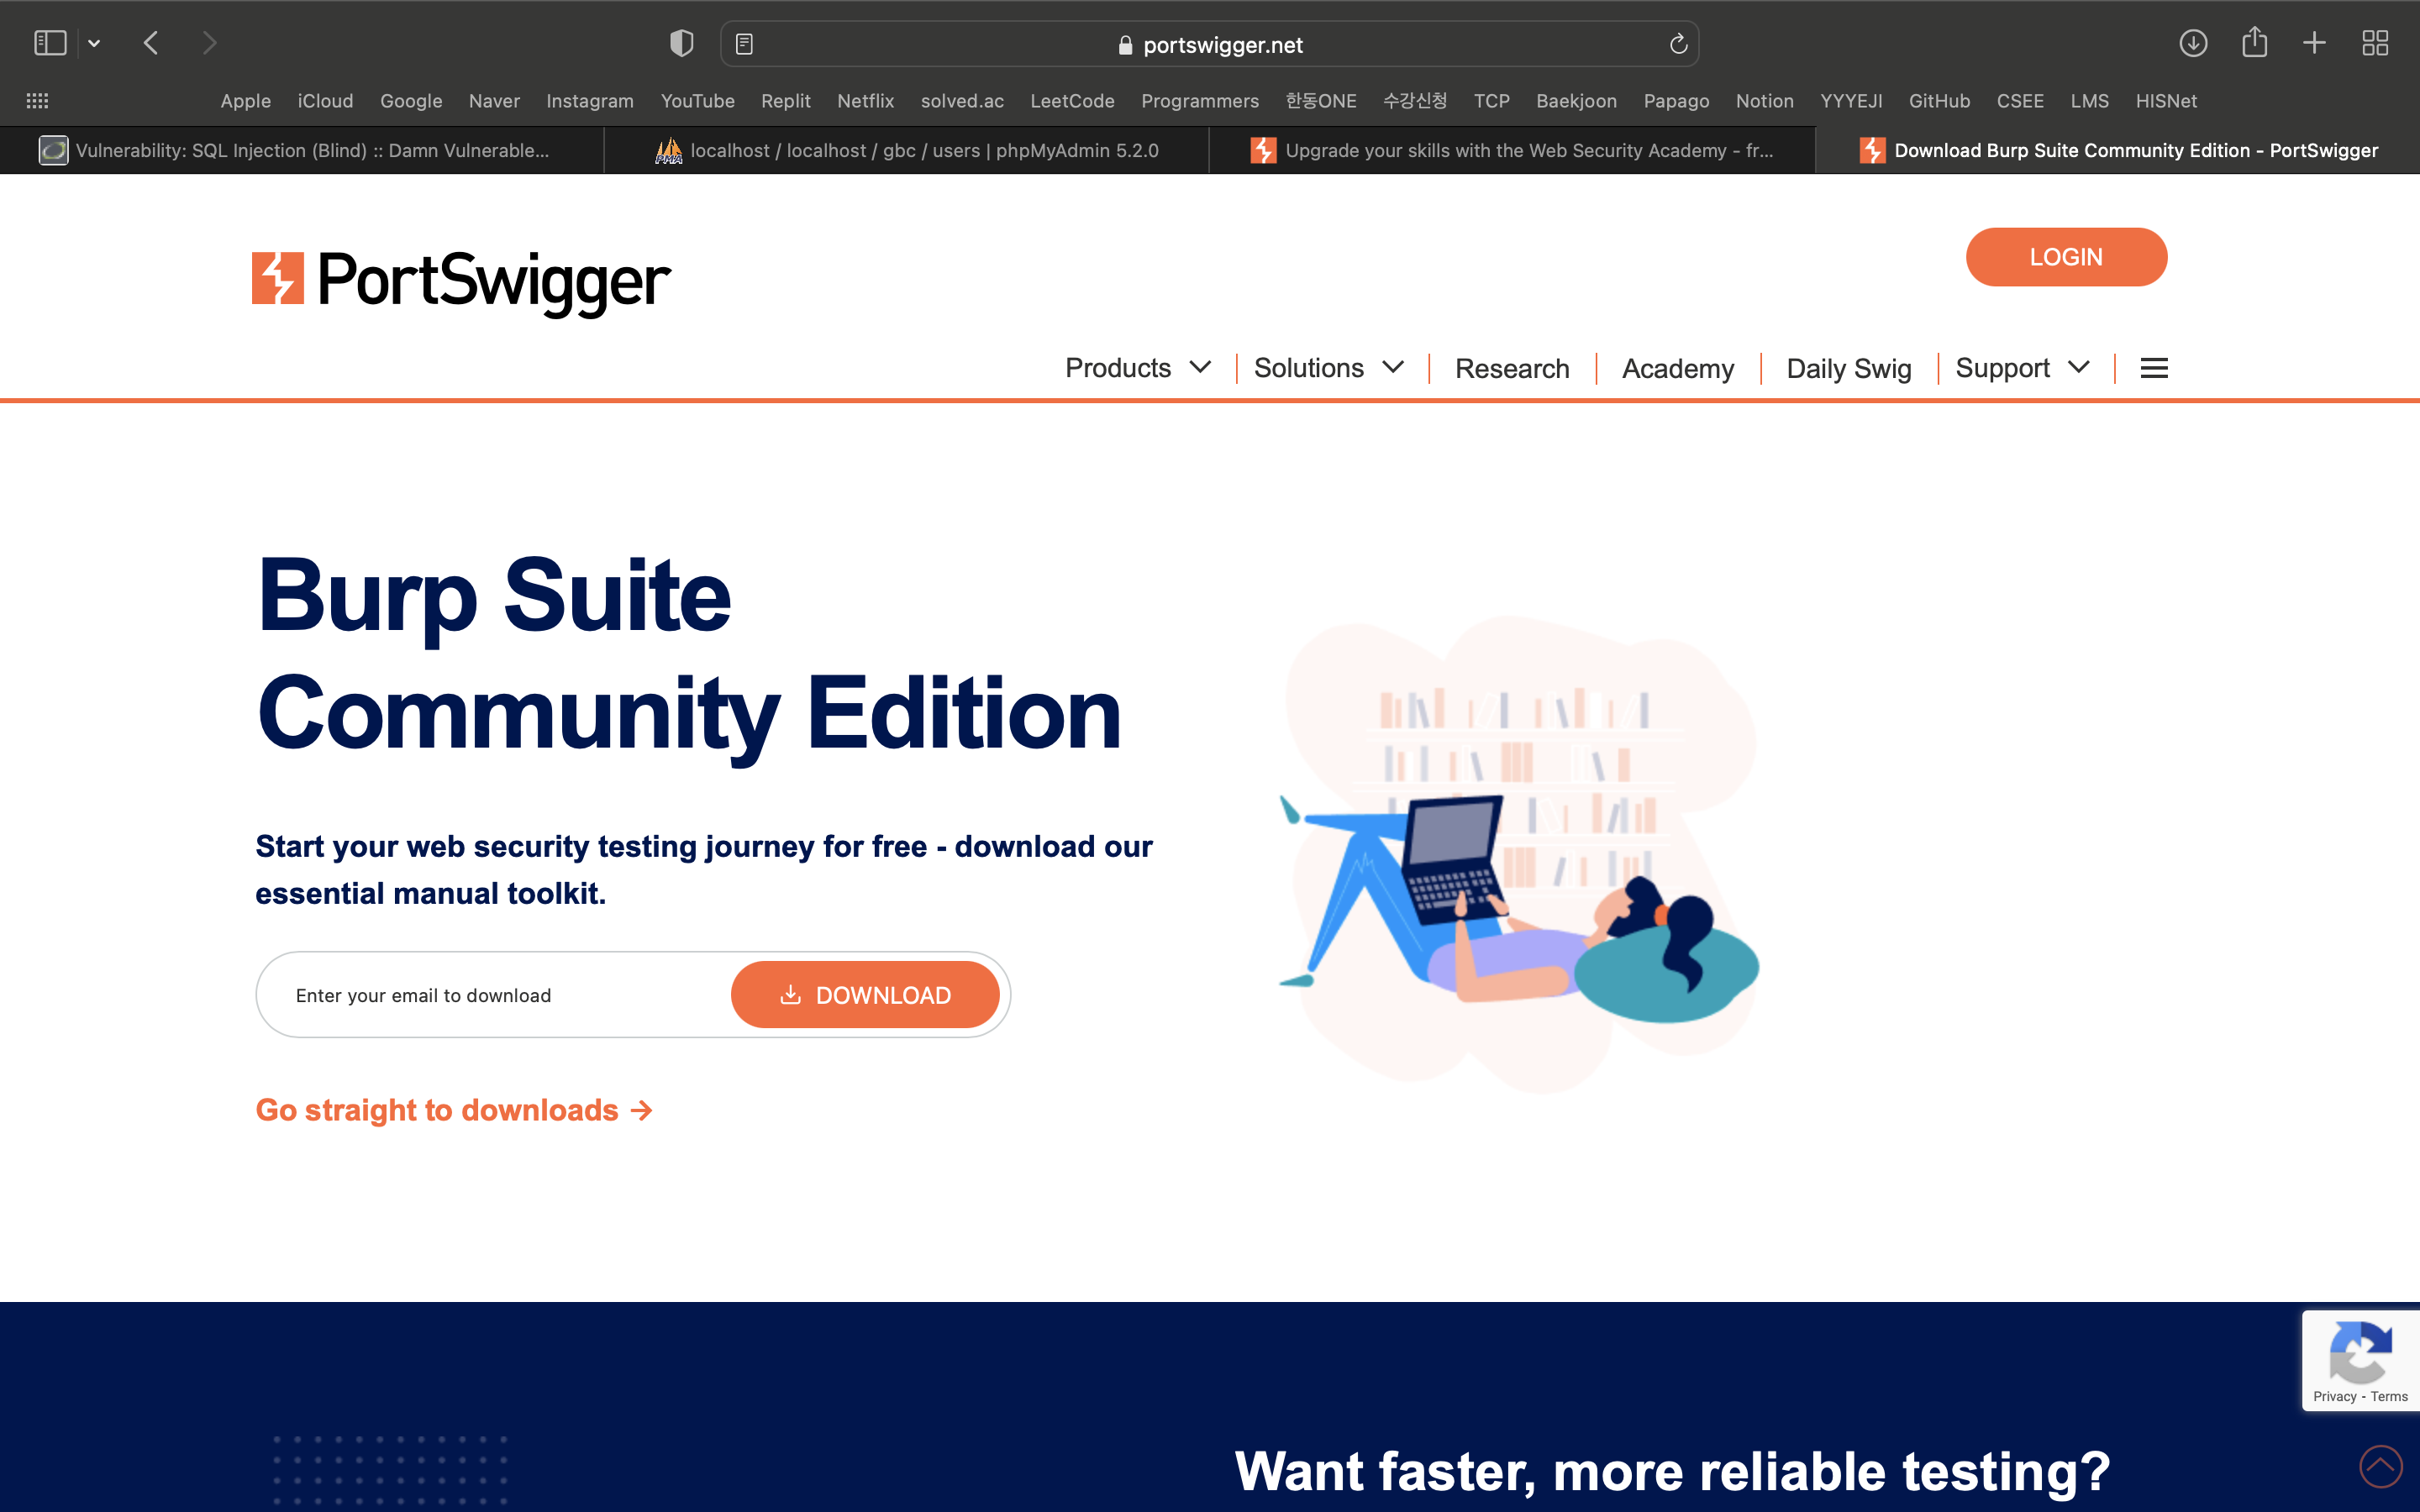Image resolution: width=2420 pixels, height=1512 pixels.
Task: Show the tab overview grid icon
Action: tap(2375, 43)
